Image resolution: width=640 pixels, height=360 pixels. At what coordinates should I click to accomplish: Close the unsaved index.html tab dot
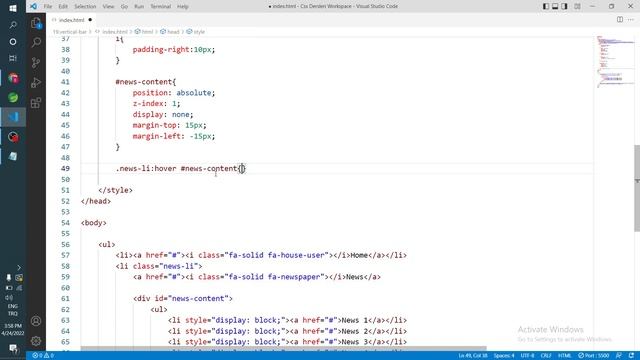click(x=90, y=20)
